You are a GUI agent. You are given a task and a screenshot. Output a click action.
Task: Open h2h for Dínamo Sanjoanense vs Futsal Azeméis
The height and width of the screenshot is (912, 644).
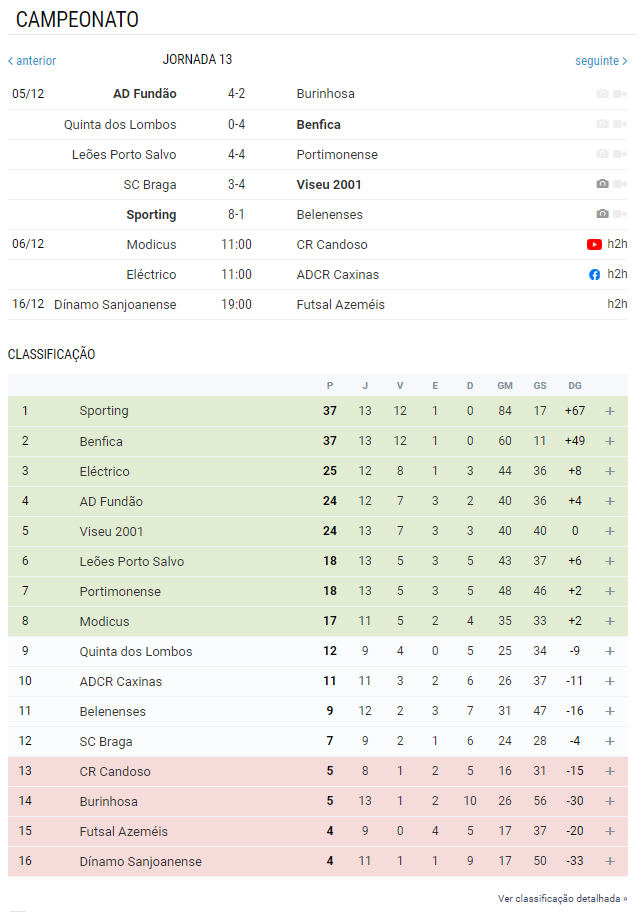click(617, 304)
